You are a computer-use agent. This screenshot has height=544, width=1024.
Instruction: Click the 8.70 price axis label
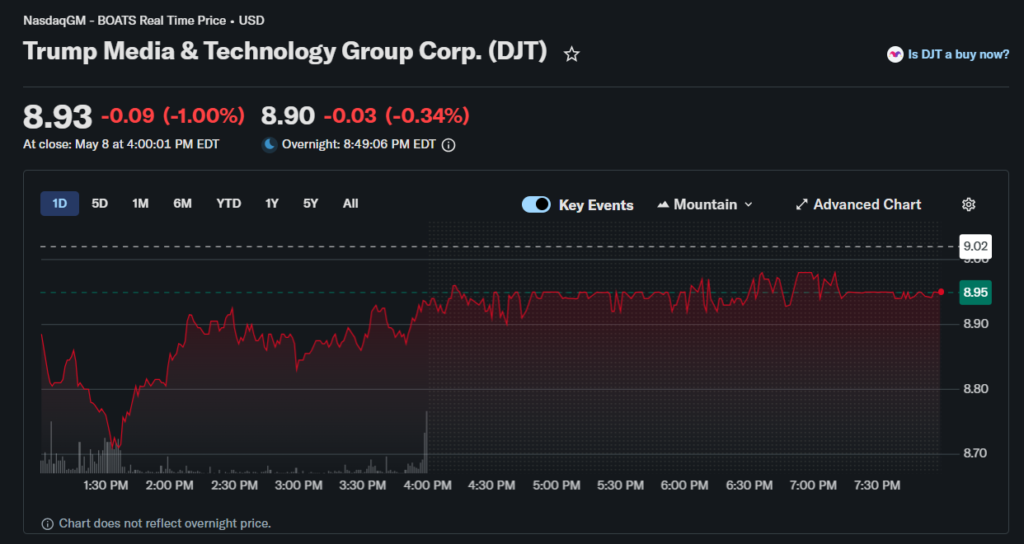(976, 453)
